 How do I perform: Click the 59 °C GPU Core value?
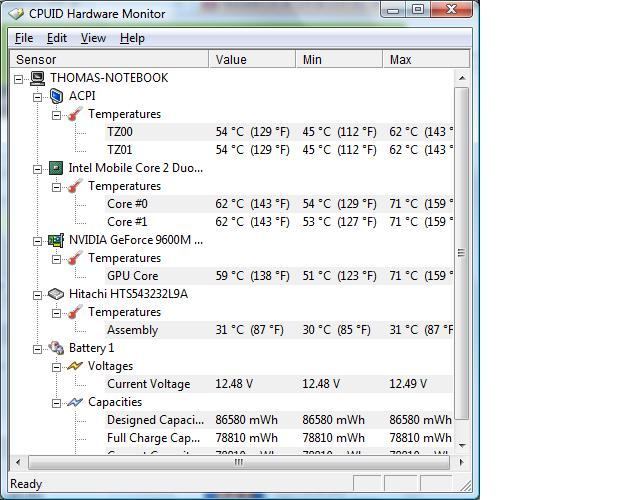[252, 276]
